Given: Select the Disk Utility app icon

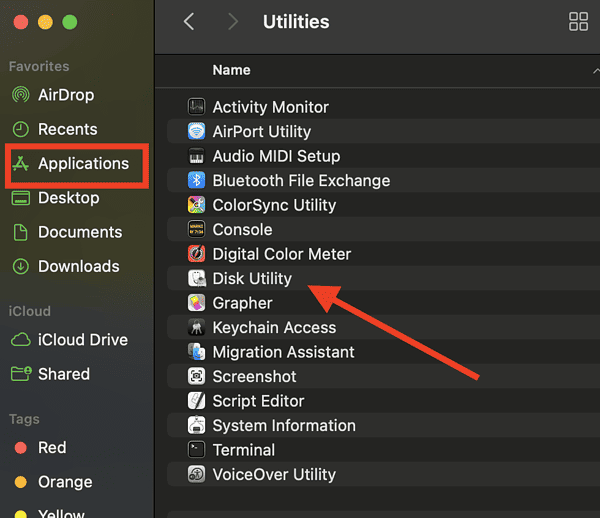Looking at the screenshot, I should 196,279.
